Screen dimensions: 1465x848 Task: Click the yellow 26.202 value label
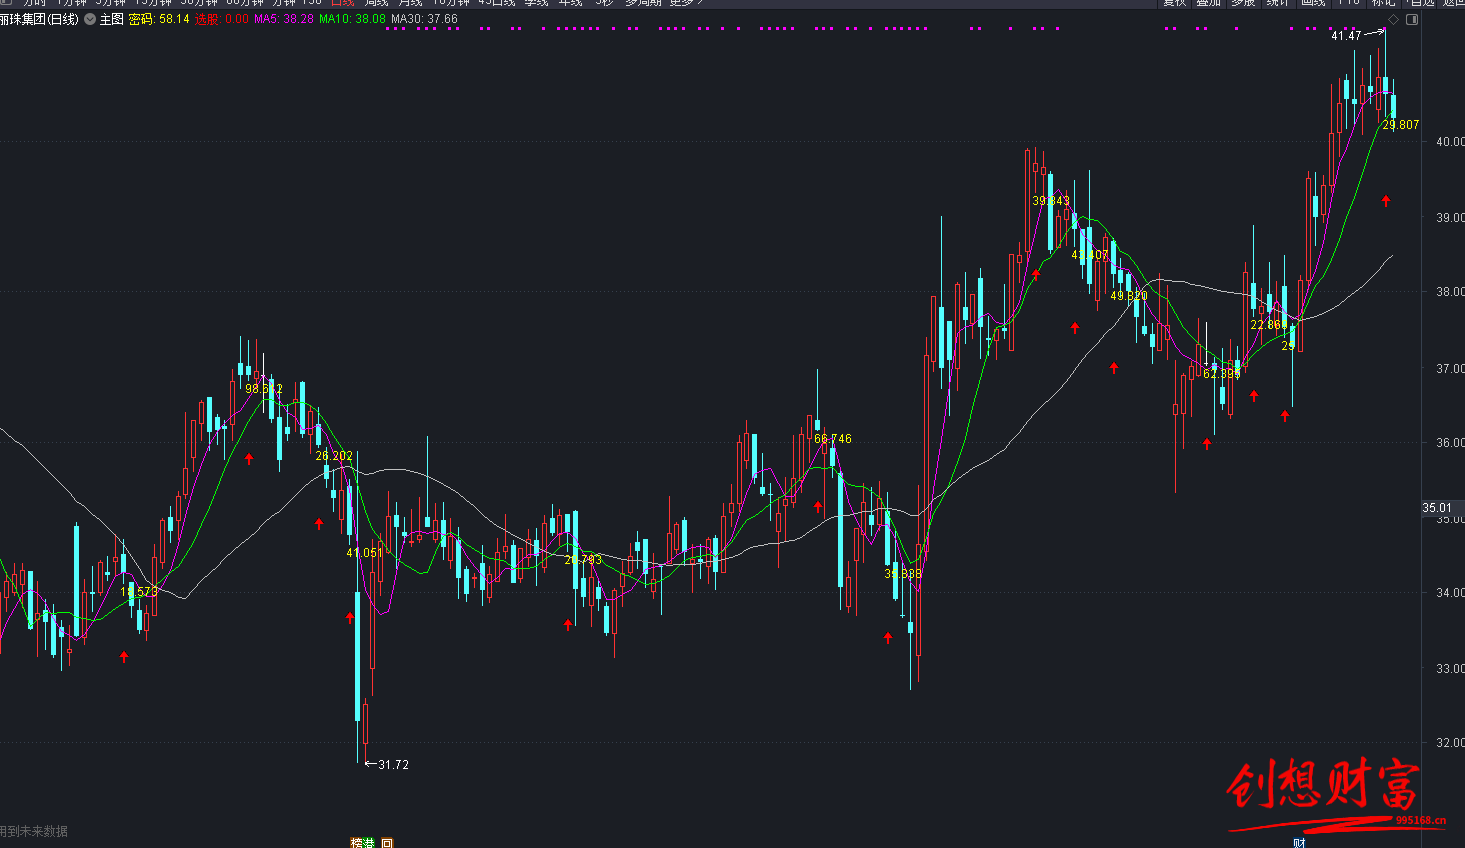point(334,456)
